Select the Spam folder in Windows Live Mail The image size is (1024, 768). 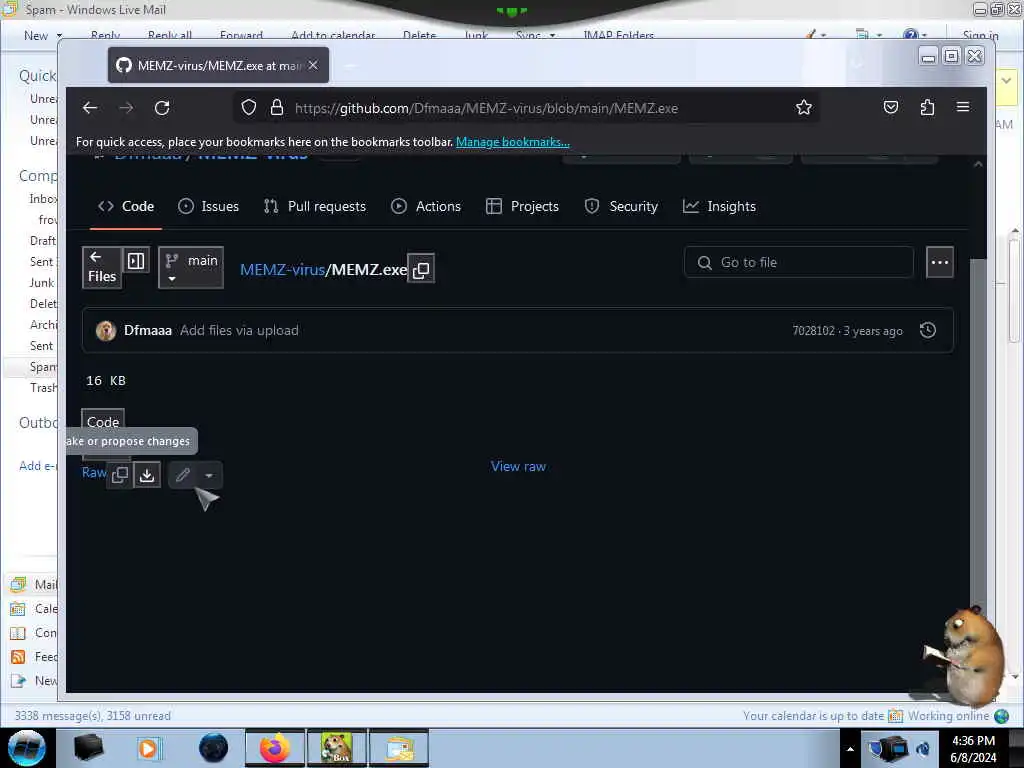43,367
